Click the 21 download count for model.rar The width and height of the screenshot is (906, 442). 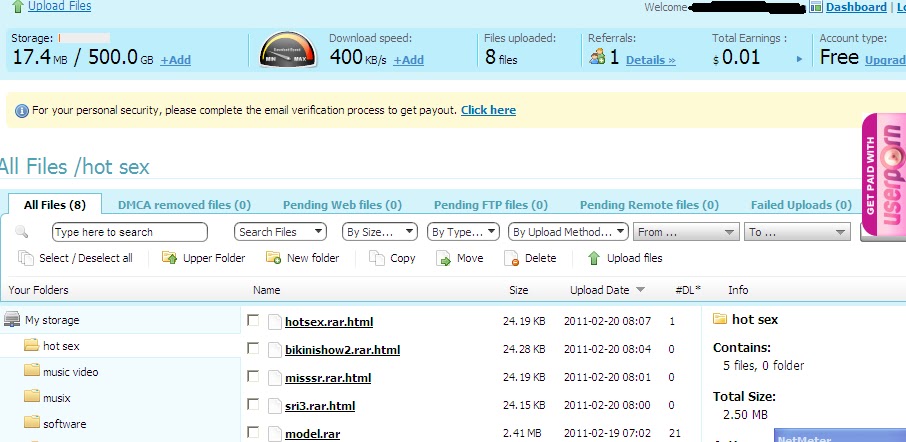pyautogui.click(x=674, y=432)
